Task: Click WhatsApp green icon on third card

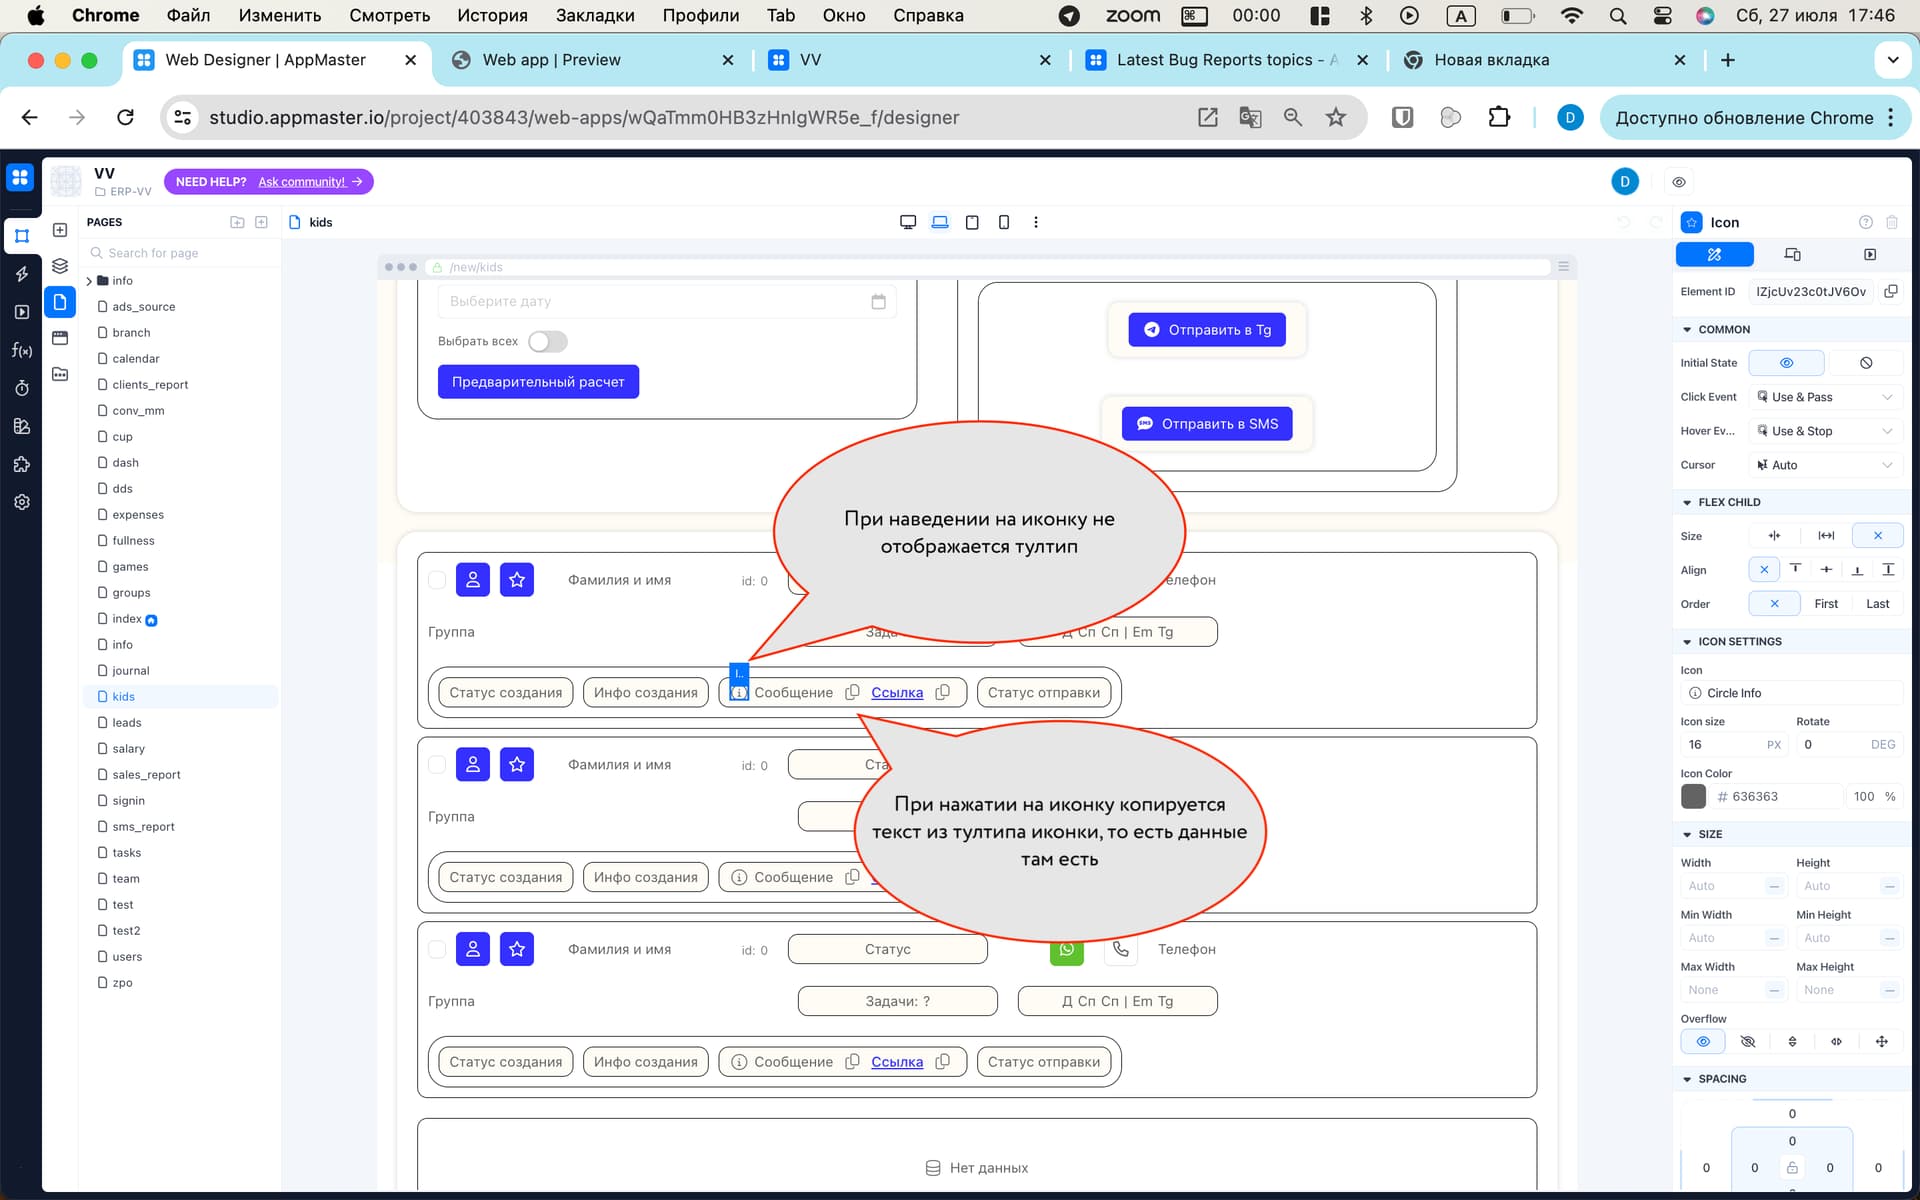Action: pyautogui.click(x=1067, y=950)
